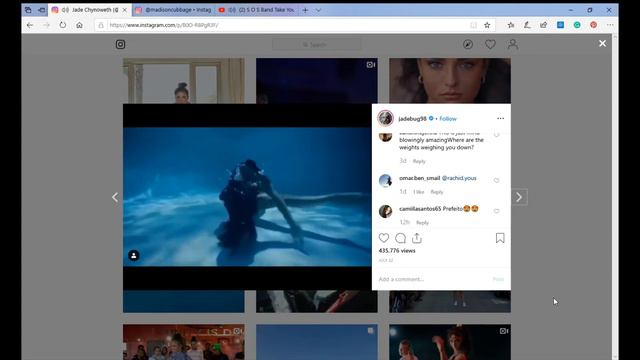Click the Instagram search box

317,44
